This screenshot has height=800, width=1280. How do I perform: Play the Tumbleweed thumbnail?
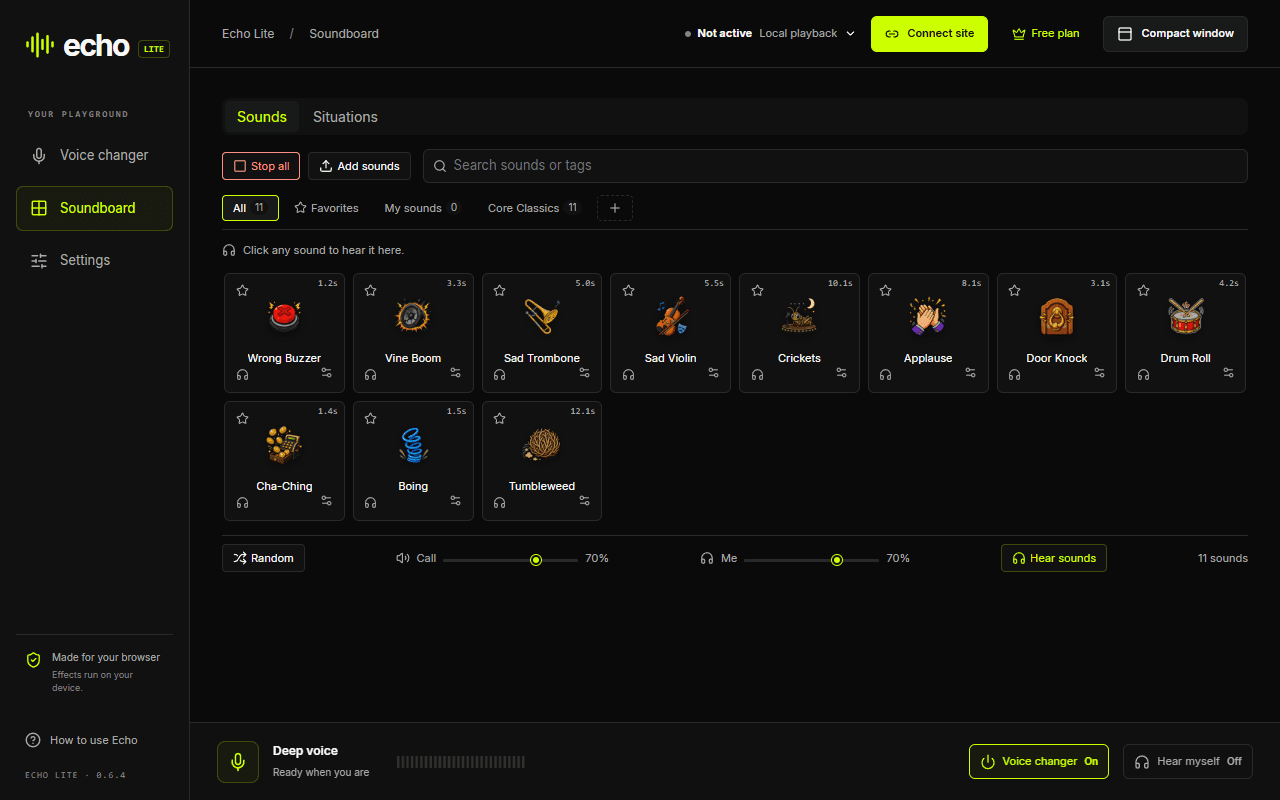coord(542,445)
